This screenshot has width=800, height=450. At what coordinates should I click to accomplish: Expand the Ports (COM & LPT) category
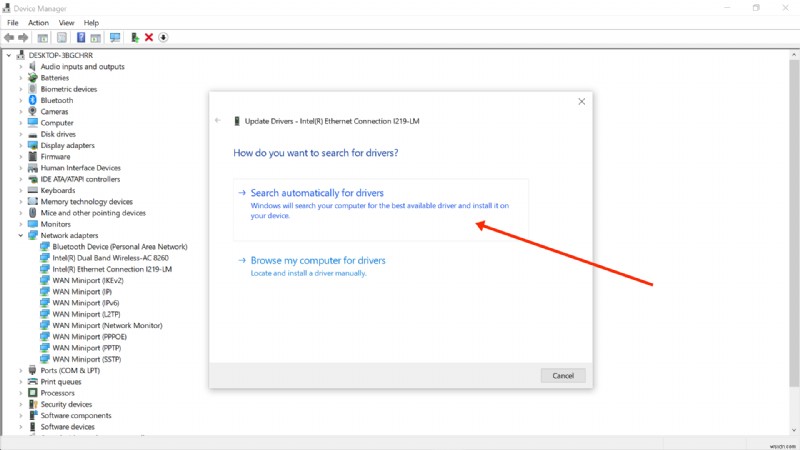pyautogui.click(x=20, y=370)
